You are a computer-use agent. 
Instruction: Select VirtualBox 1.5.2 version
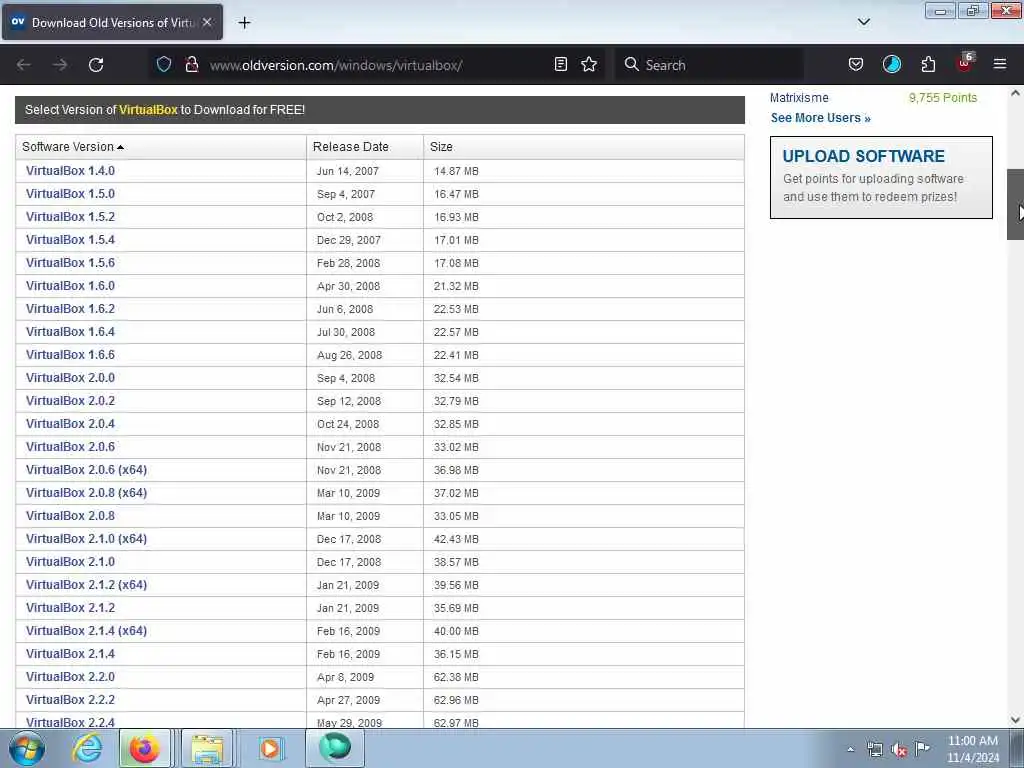click(x=71, y=217)
